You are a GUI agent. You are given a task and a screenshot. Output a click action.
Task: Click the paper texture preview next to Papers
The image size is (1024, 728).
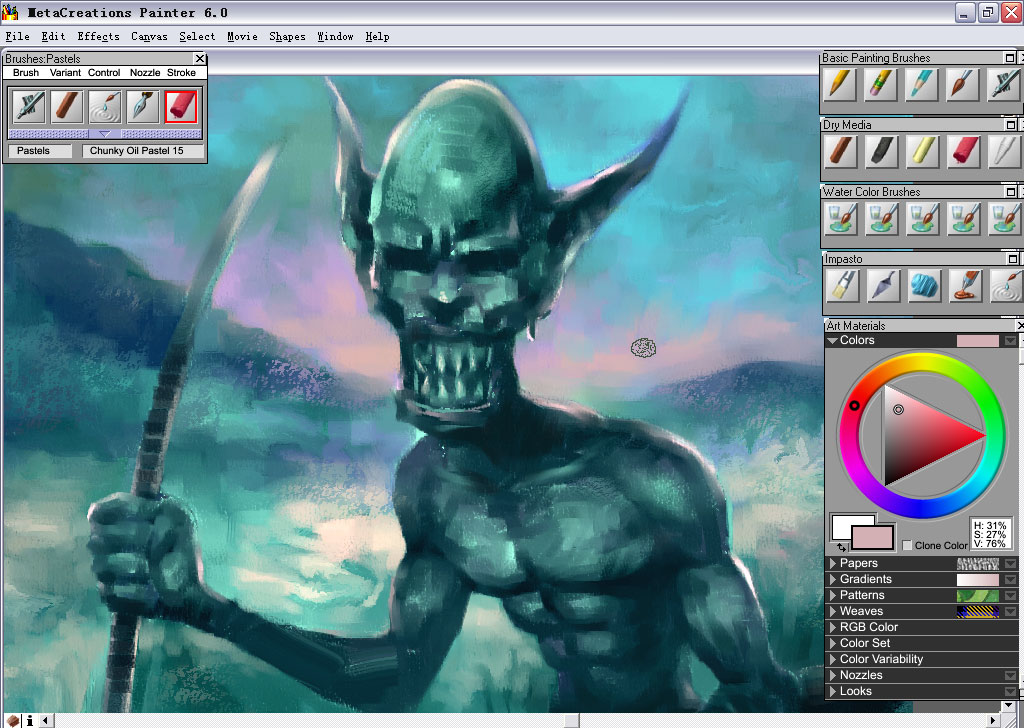pyautogui.click(x=978, y=563)
